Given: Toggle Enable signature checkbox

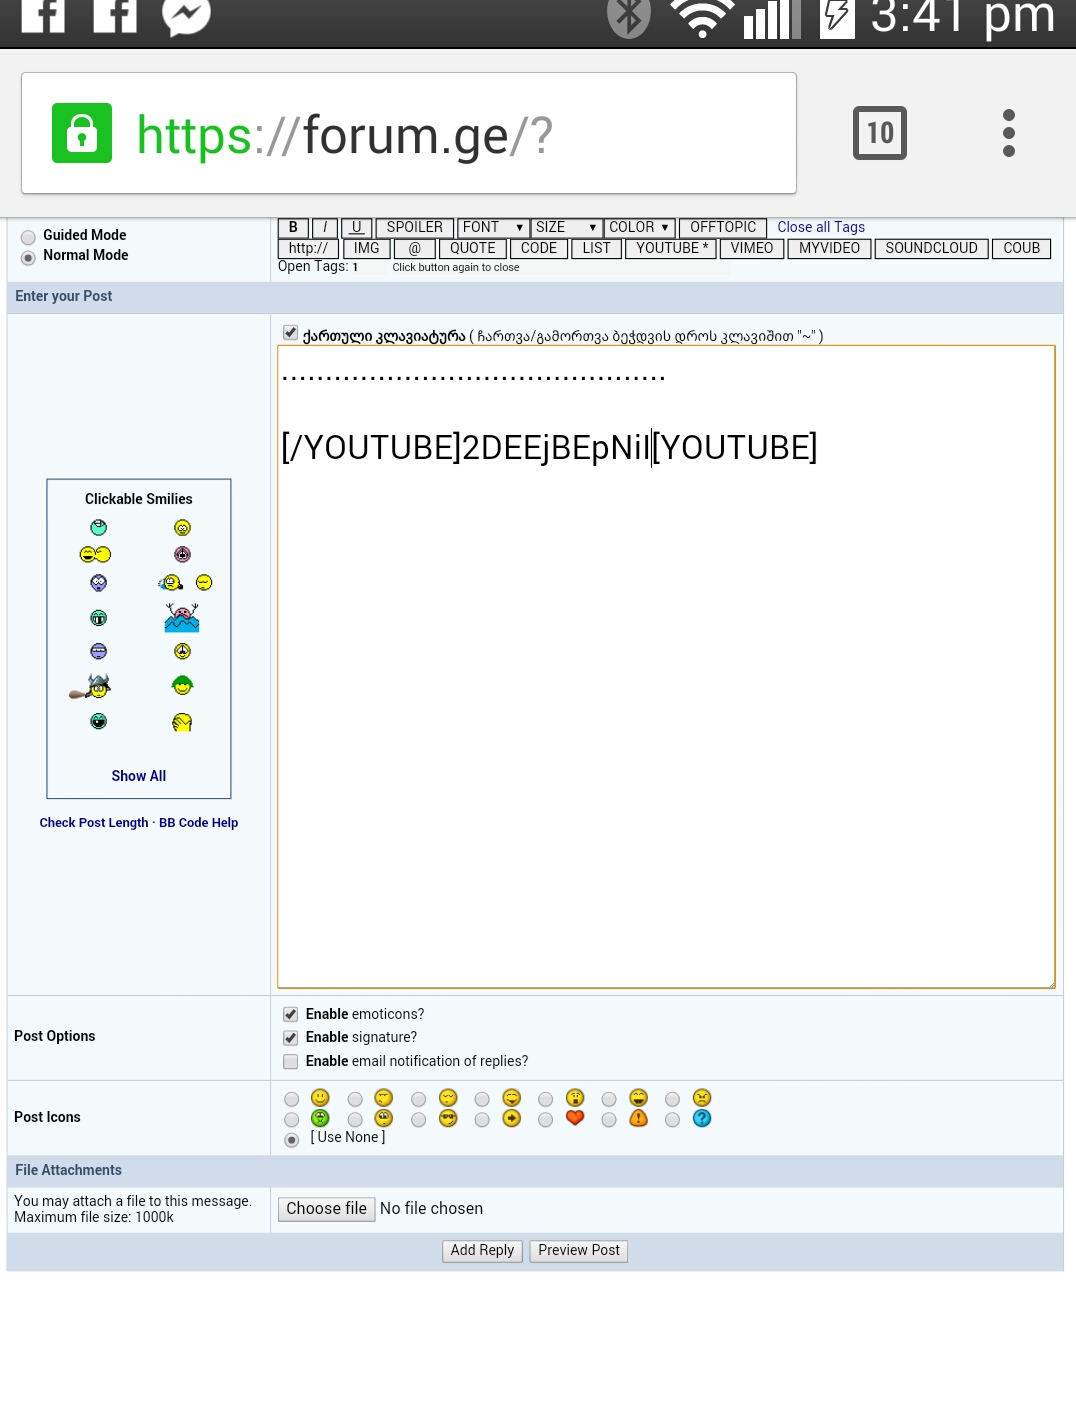Looking at the screenshot, I should [290, 1038].
